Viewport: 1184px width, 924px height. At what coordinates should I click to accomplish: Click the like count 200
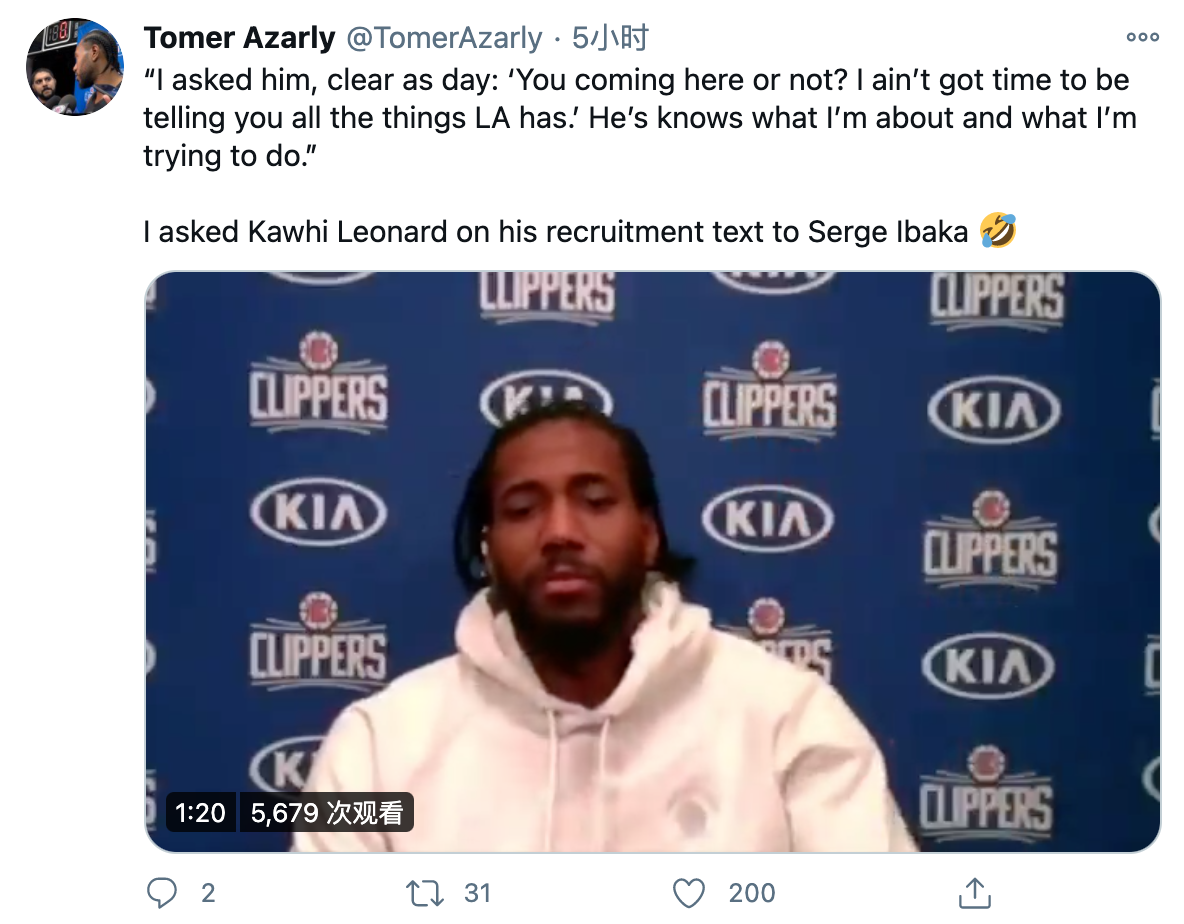752,892
